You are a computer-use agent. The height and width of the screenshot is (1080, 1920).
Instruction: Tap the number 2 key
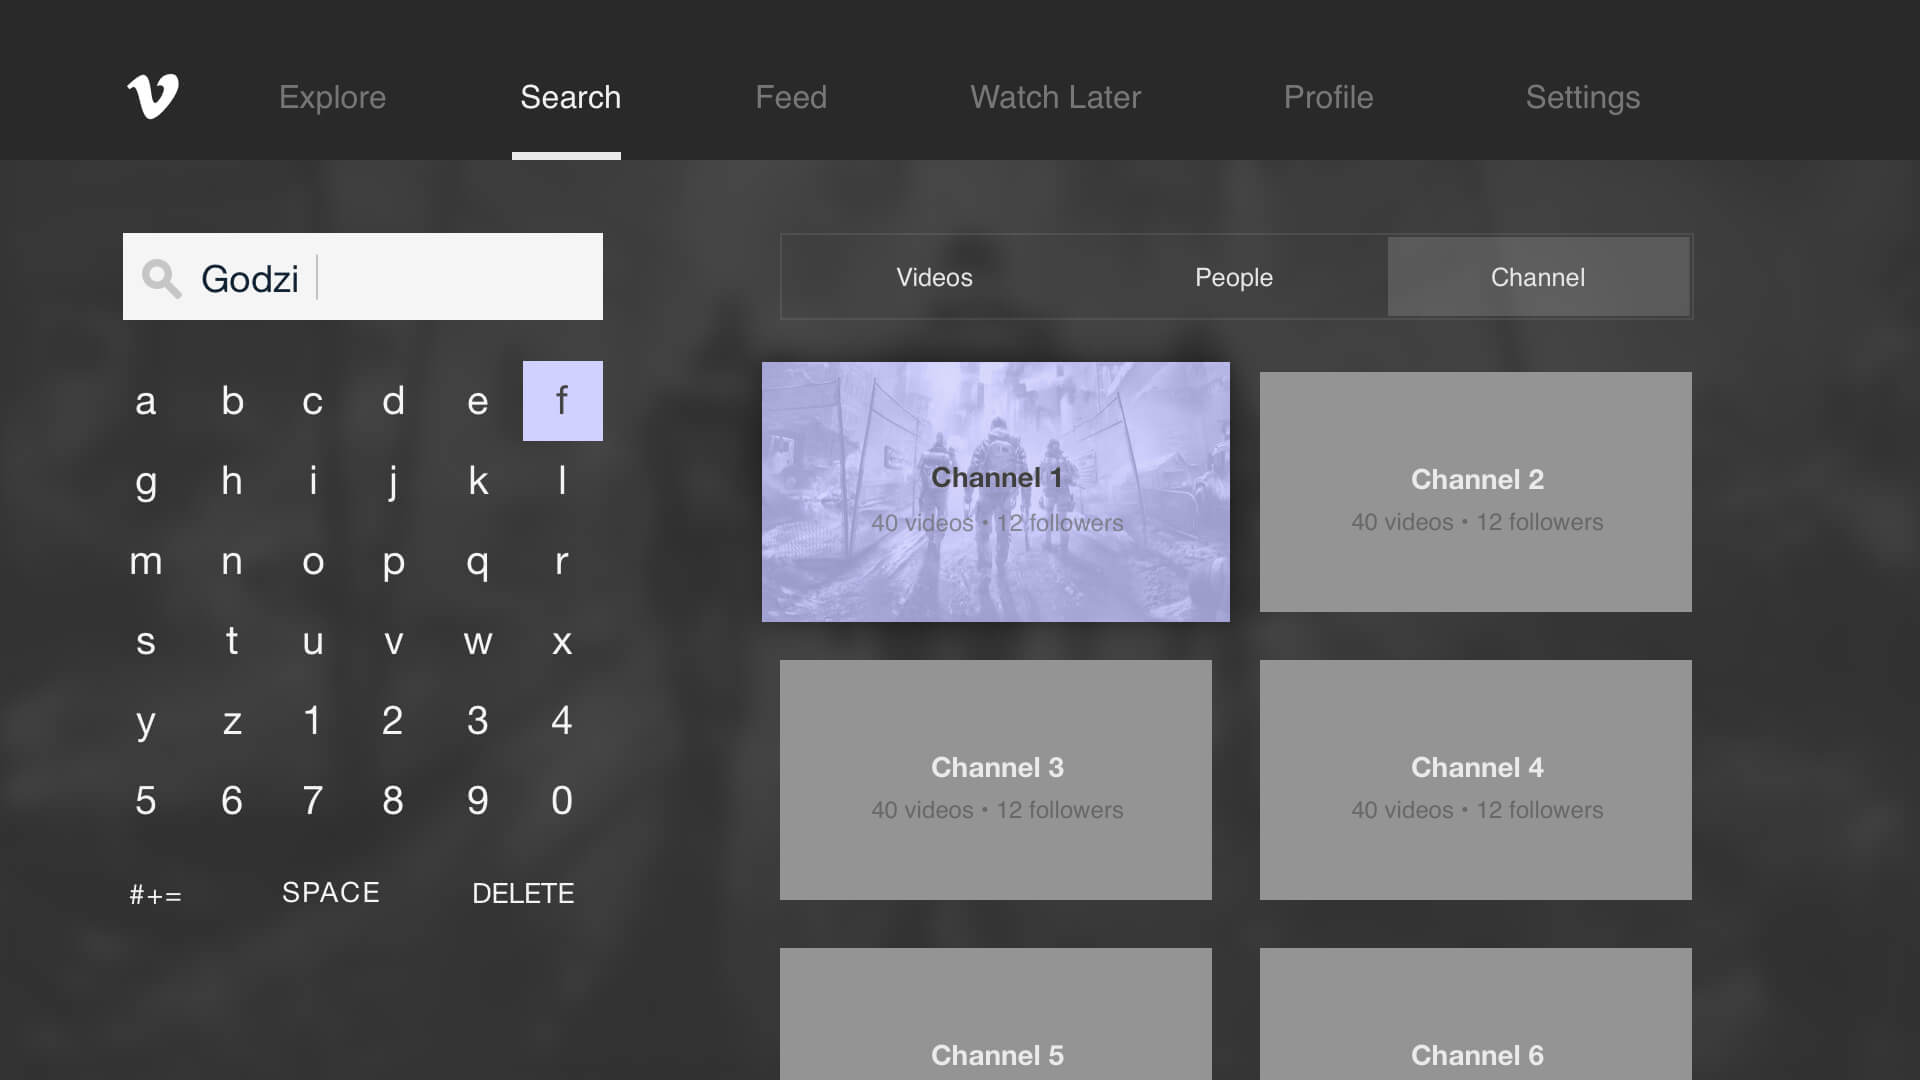[393, 721]
